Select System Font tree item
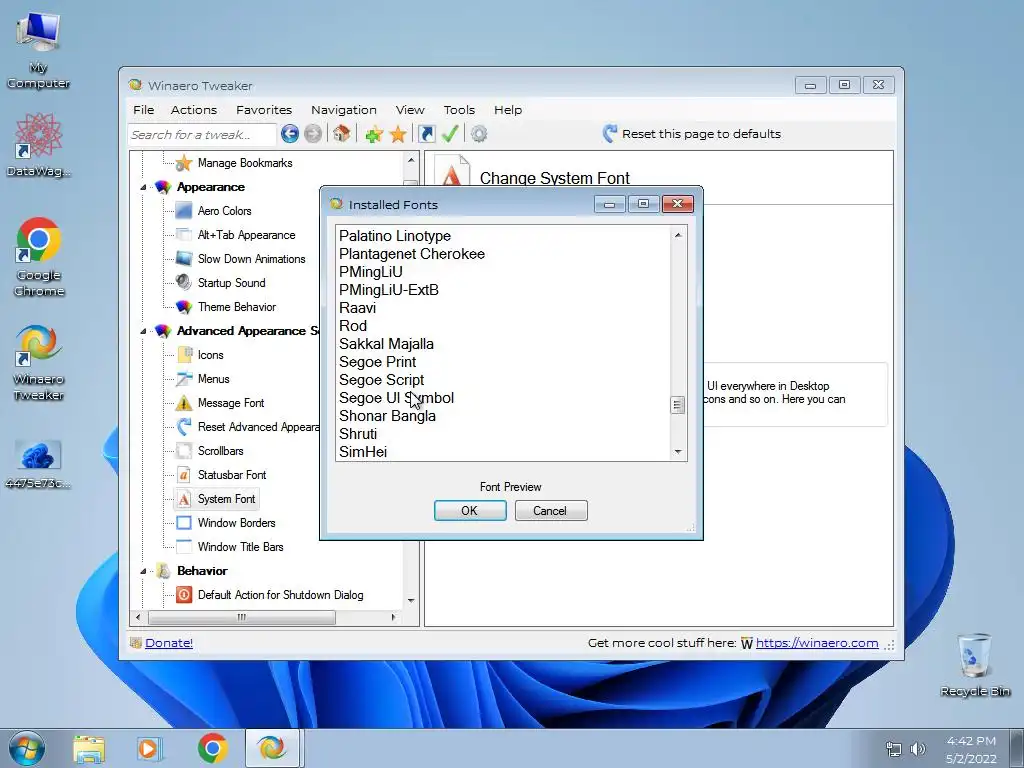 tap(226, 499)
